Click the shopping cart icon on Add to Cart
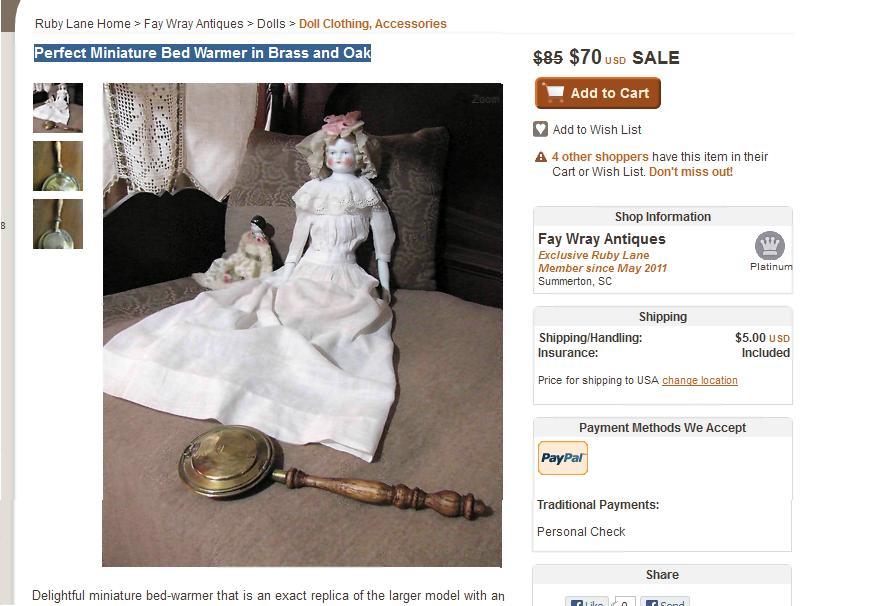 (x=554, y=93)
